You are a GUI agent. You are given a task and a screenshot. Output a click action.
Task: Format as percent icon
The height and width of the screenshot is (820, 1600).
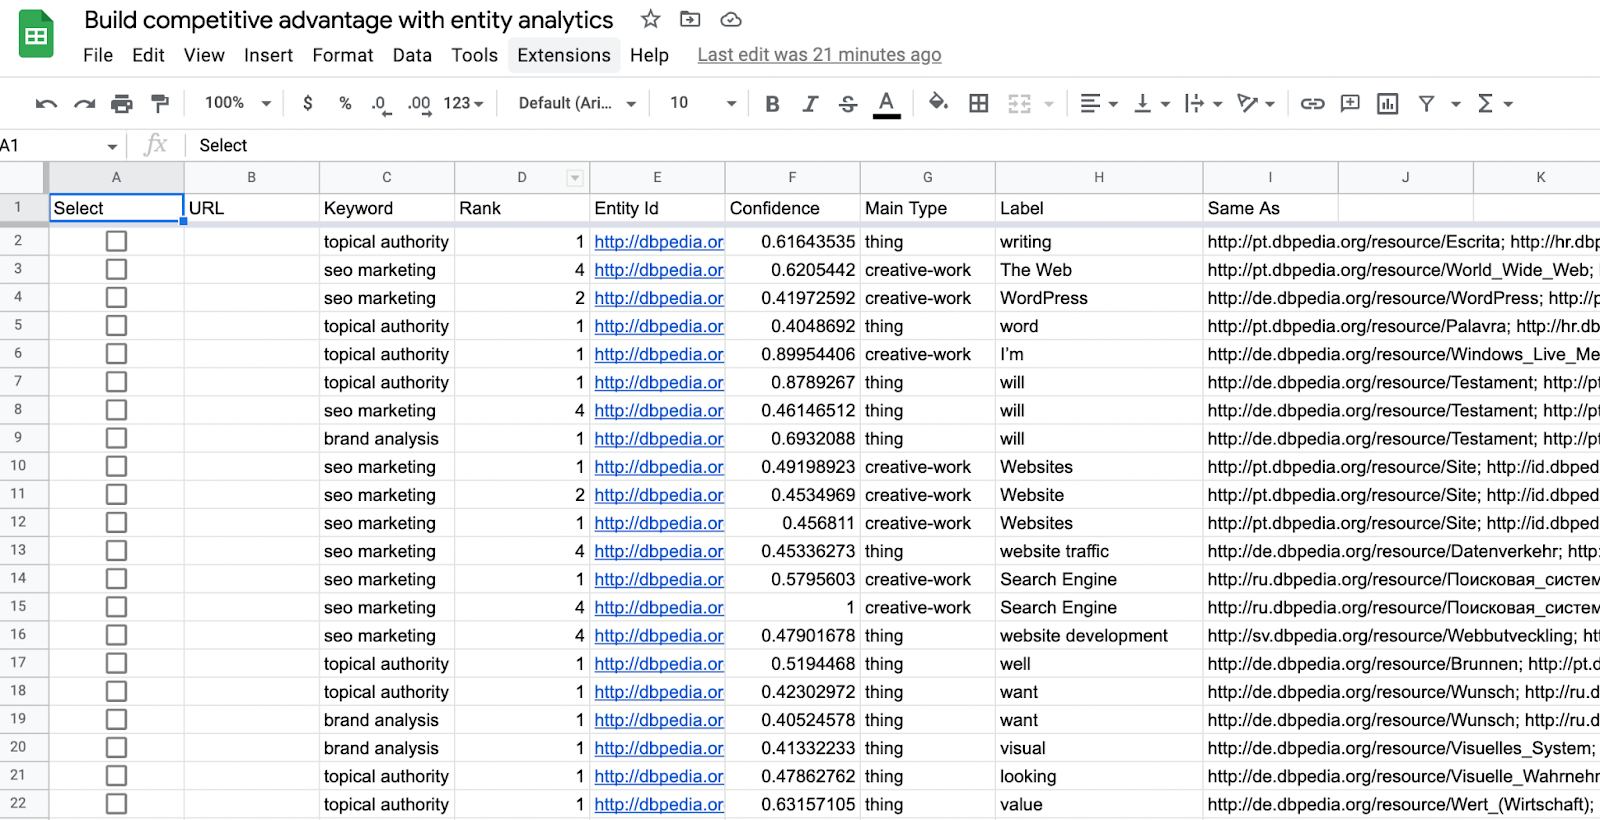point(345,103)
